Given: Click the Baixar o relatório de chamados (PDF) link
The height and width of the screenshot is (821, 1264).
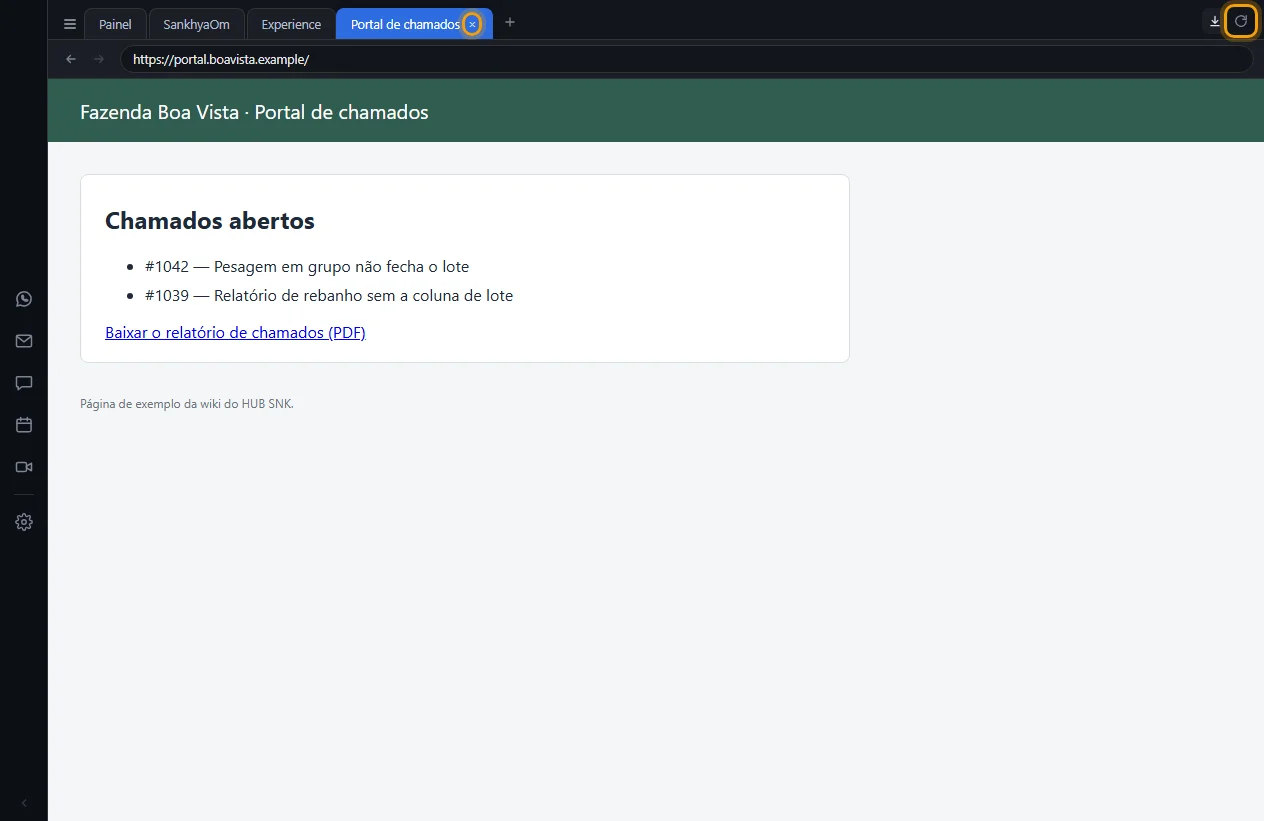Looking at the screenshot, I should tap(235, 332).
